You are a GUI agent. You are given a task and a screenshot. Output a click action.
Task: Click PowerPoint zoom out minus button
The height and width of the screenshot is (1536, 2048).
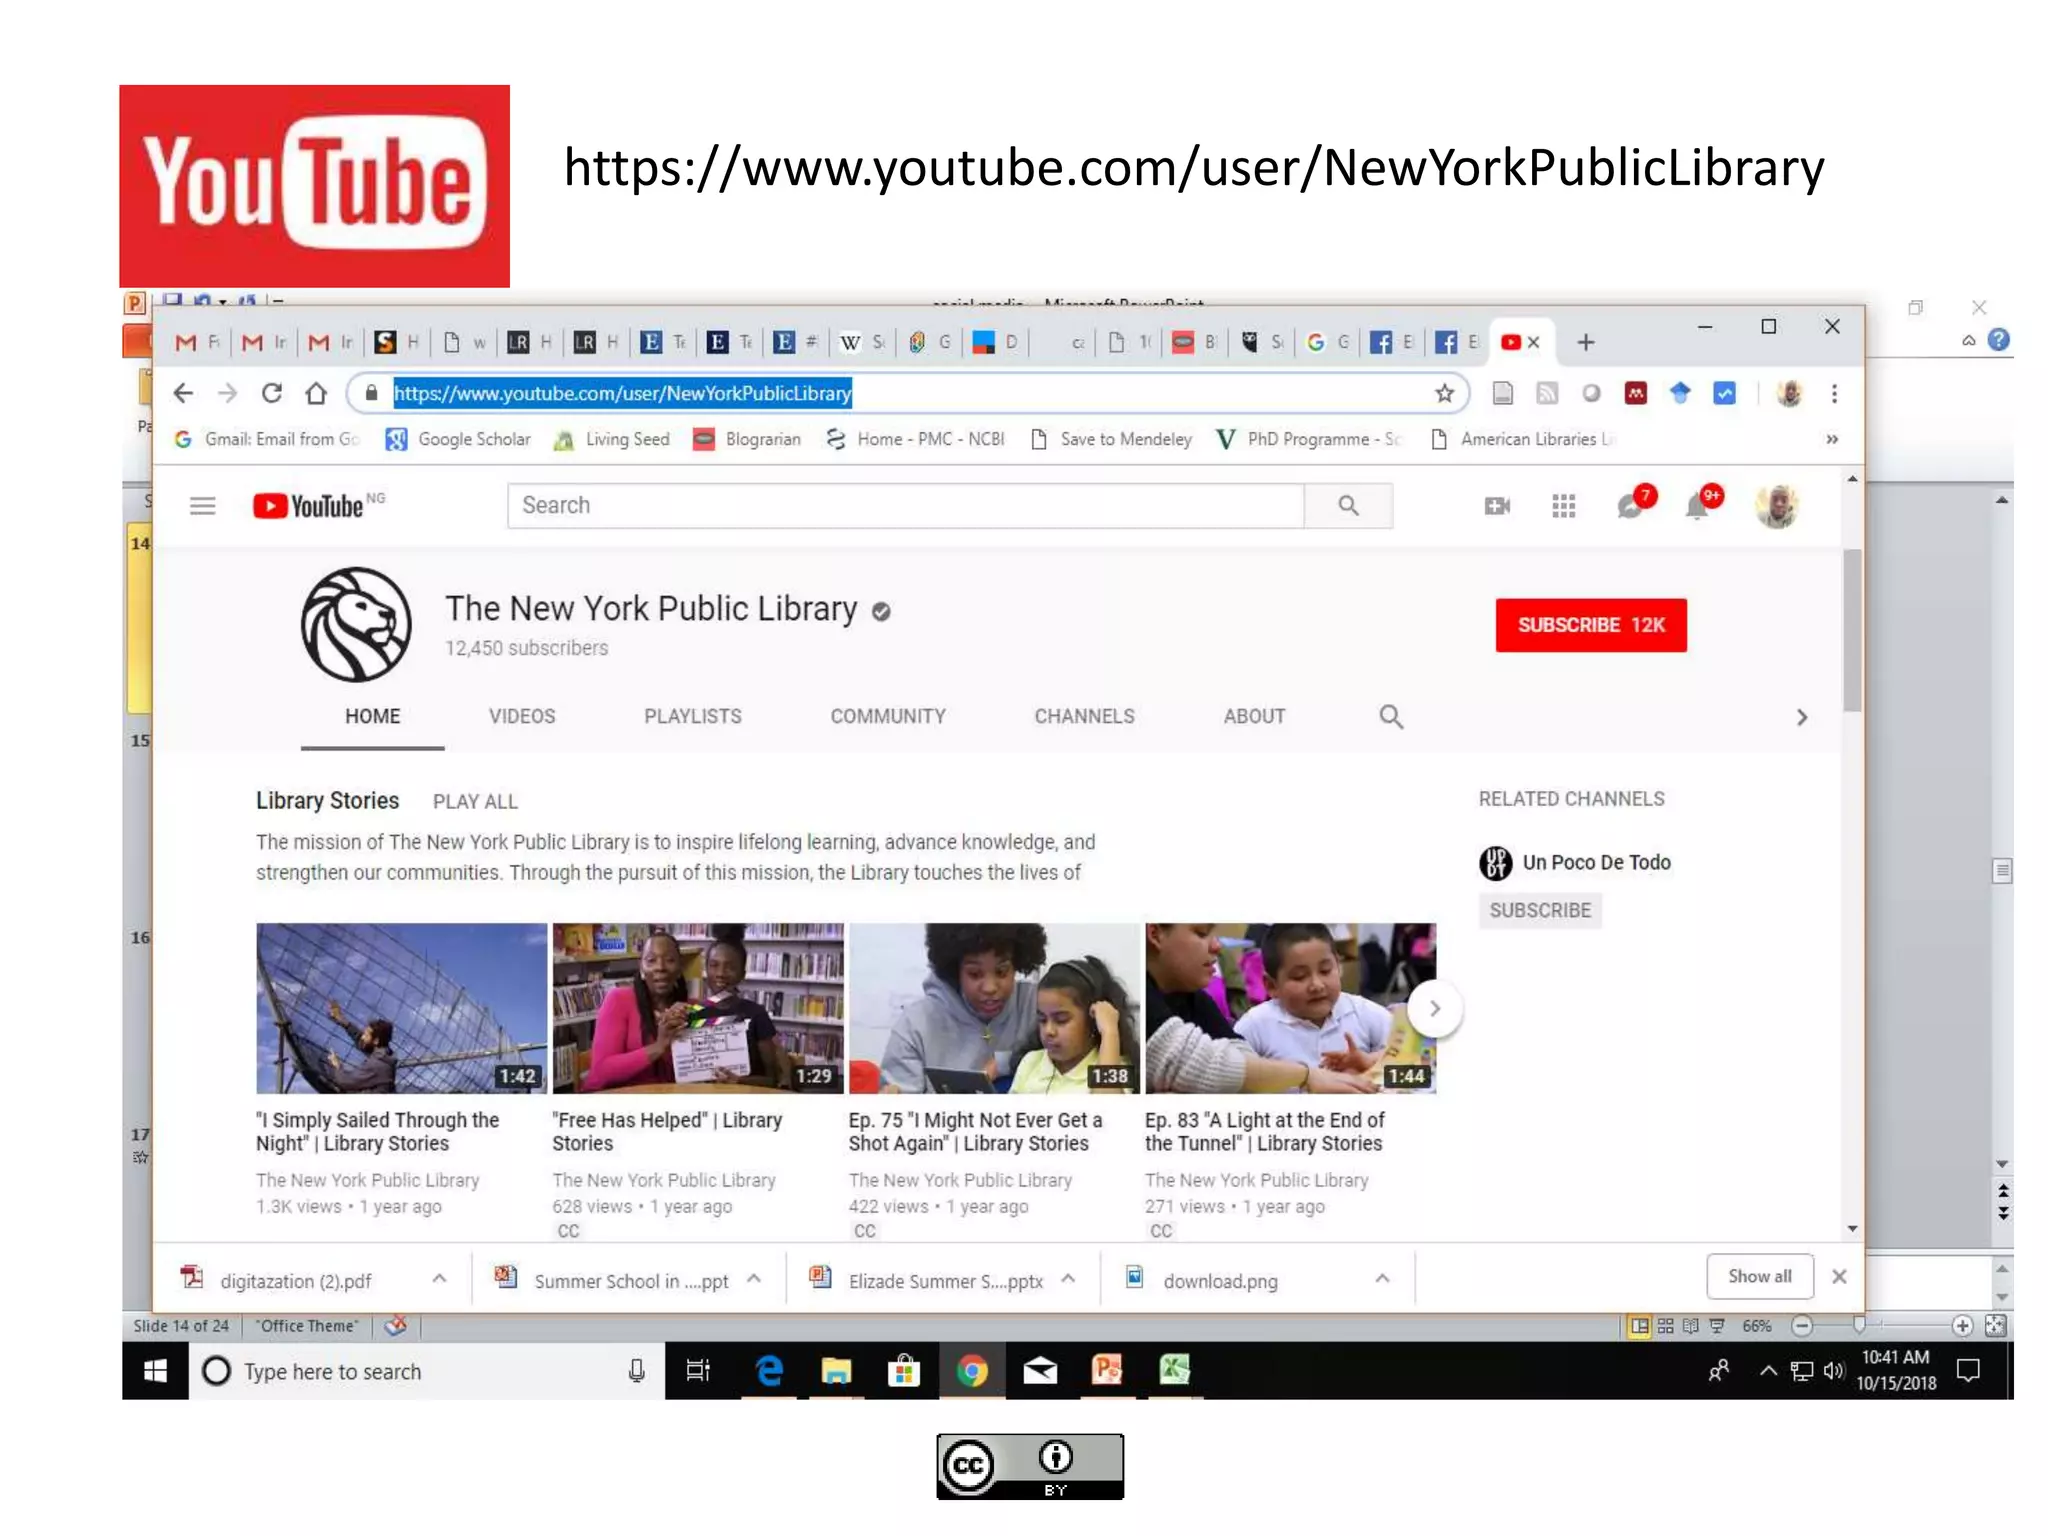1802,1326
